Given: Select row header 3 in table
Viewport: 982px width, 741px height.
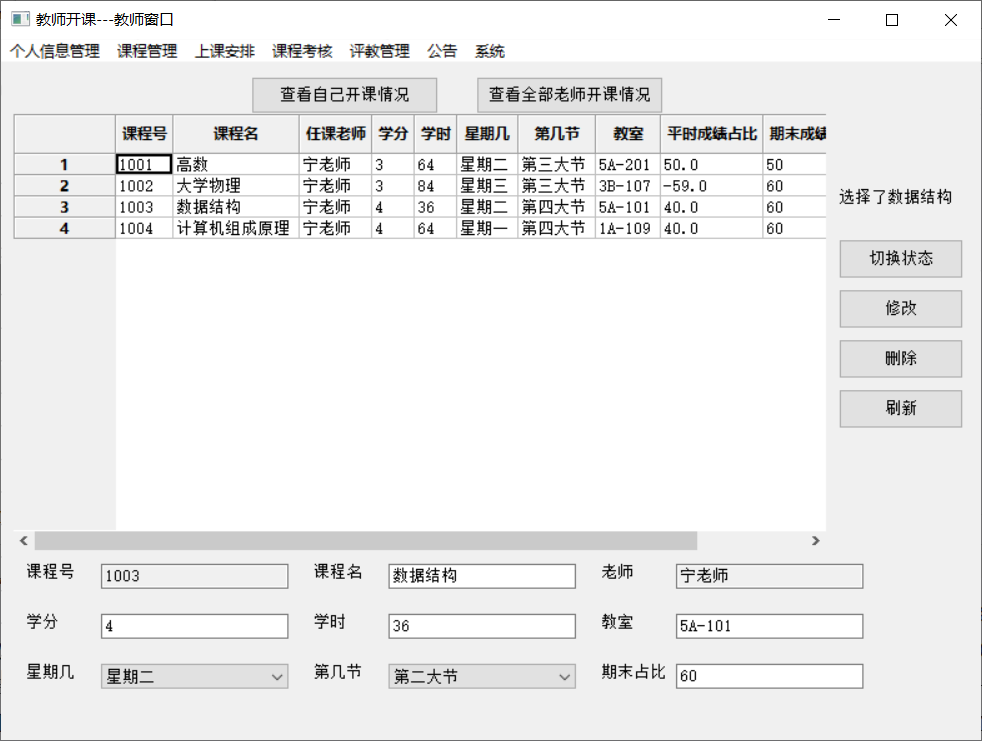Looking at the screenshot, I should (65, 207).
